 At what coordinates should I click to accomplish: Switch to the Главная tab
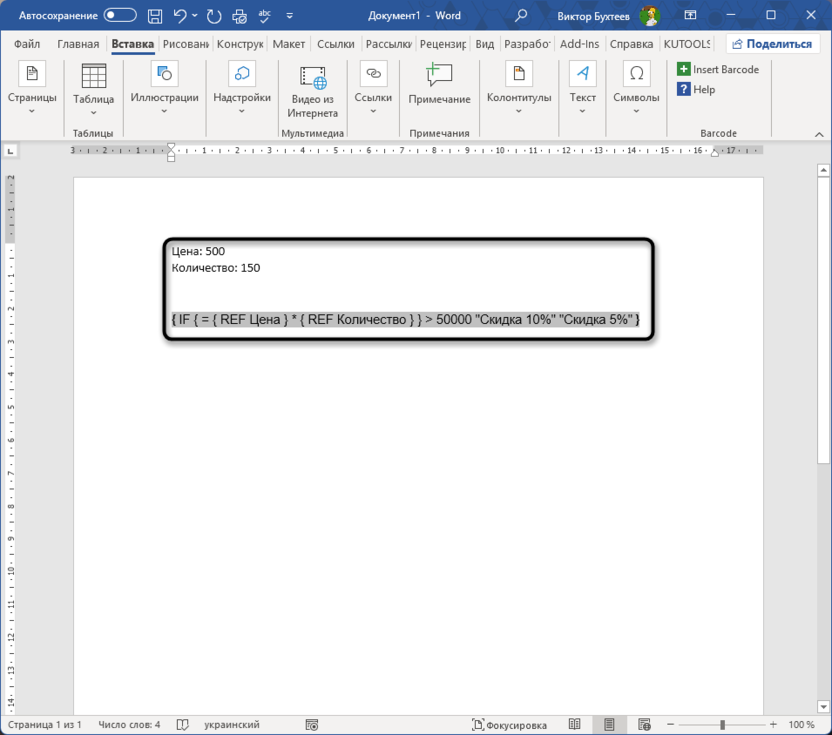pyautogui.click(x=78, y=44)
